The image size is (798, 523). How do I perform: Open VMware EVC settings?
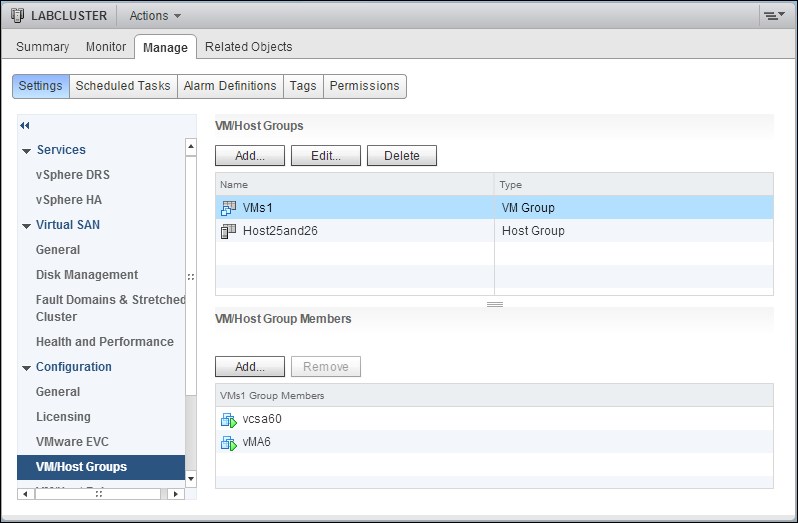pyautogui.click(x=72, y=441)
